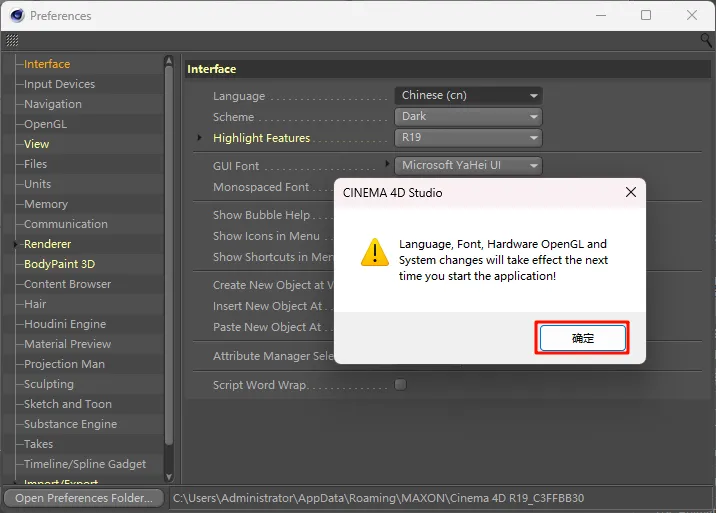Open the Scheme dropdown set to Dark
The height and width of the screenshot is (513, 716).
469,116
